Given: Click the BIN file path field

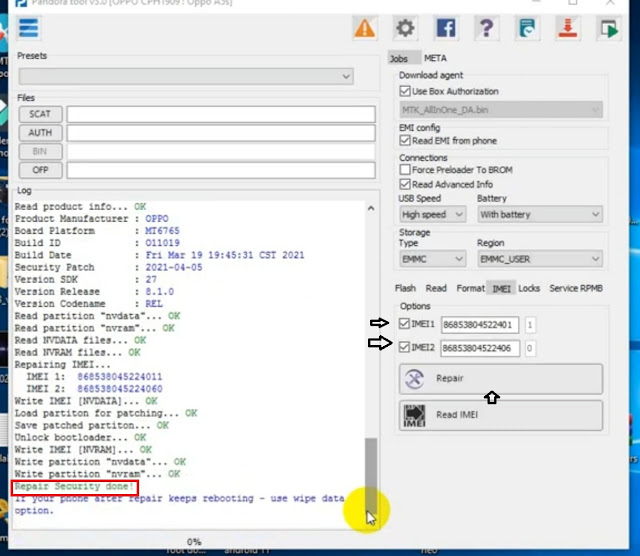Looking at the screenshot, I should click(221, 151).
